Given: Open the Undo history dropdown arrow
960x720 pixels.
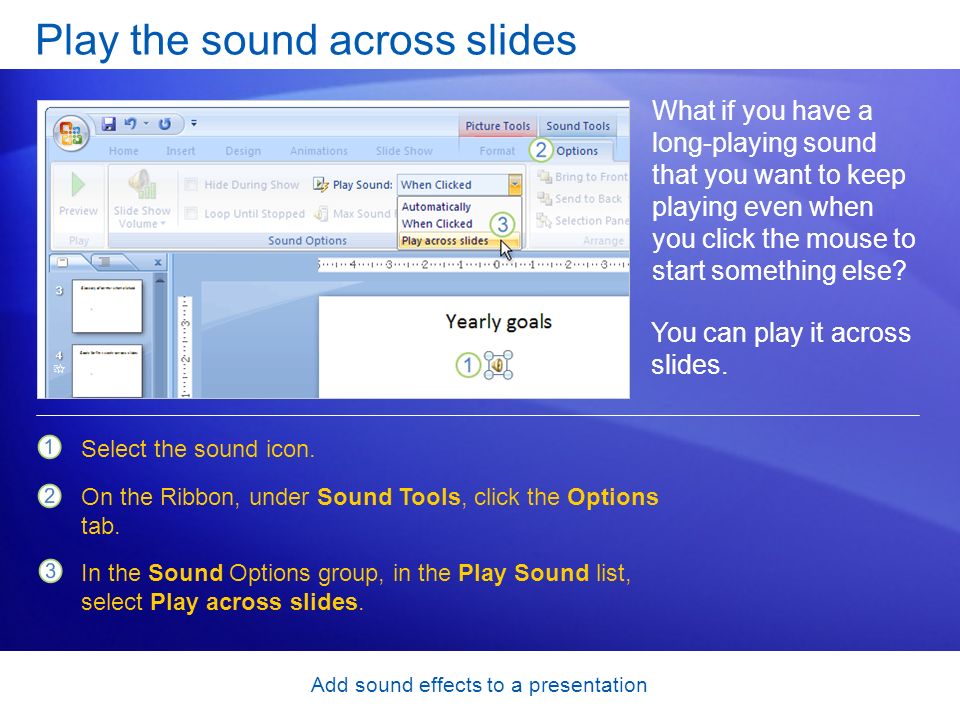Looking at the screenshot, I should (146, 124).
